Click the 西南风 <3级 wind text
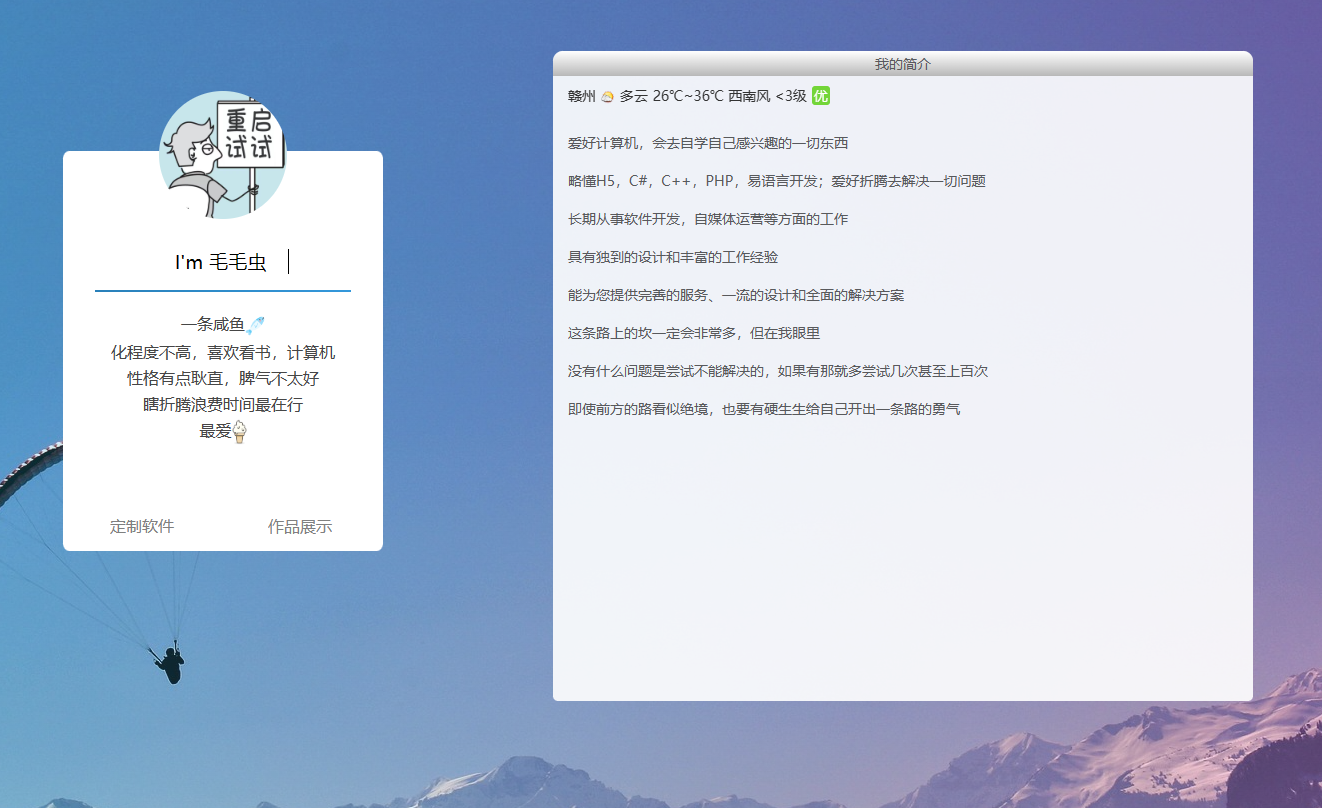This screenshot has width=1322, height=808. (x=768, y=96)
